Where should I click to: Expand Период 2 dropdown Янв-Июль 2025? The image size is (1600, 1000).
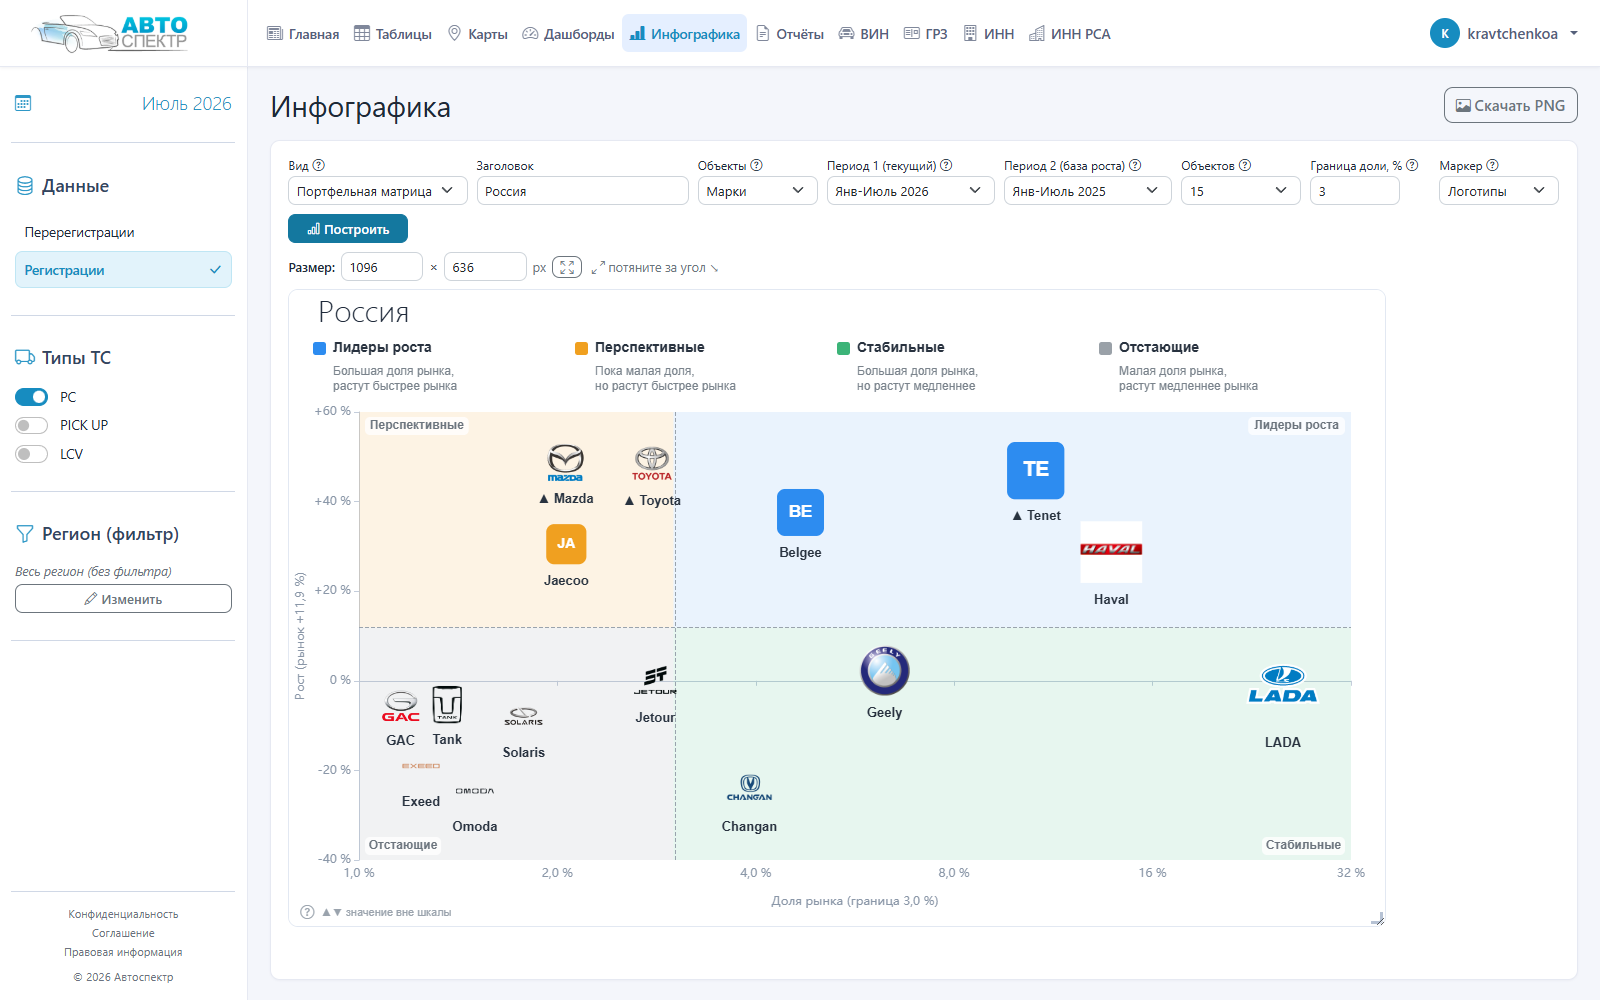[1087, 191]
